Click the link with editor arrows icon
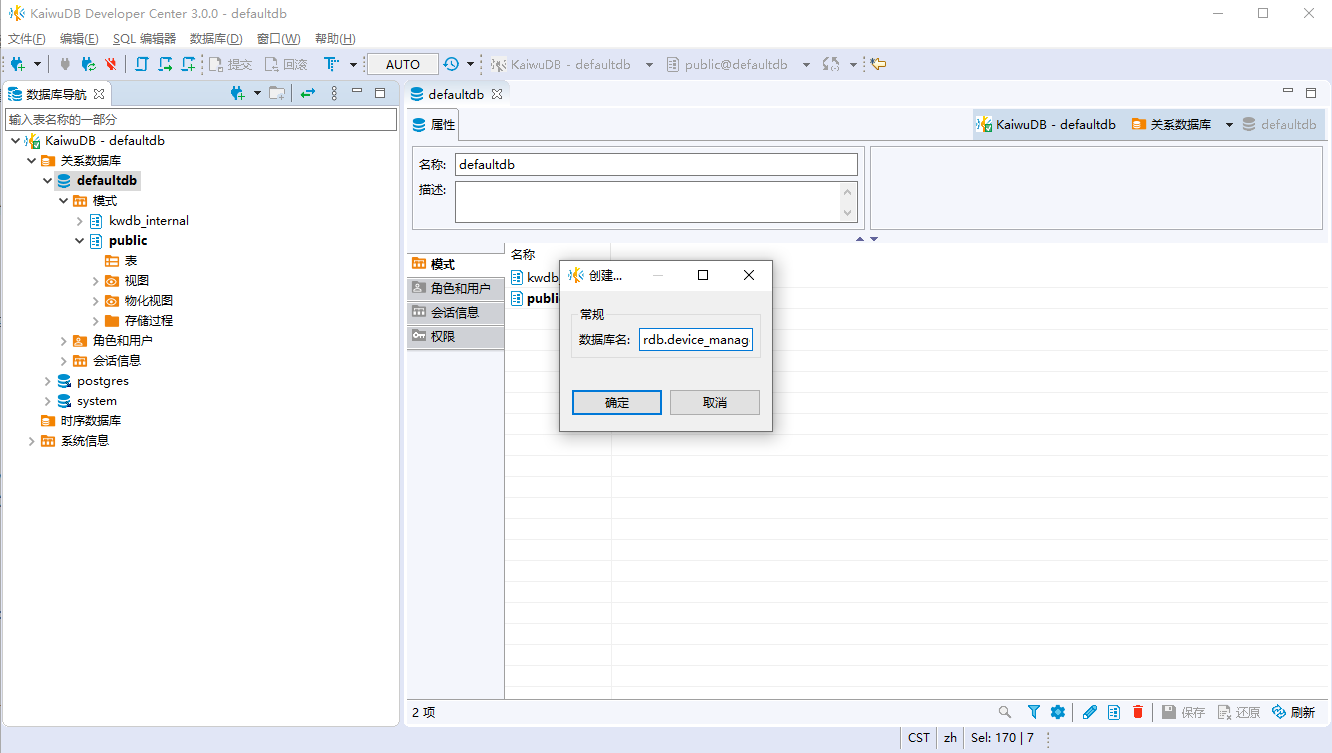 click(308, 93)
